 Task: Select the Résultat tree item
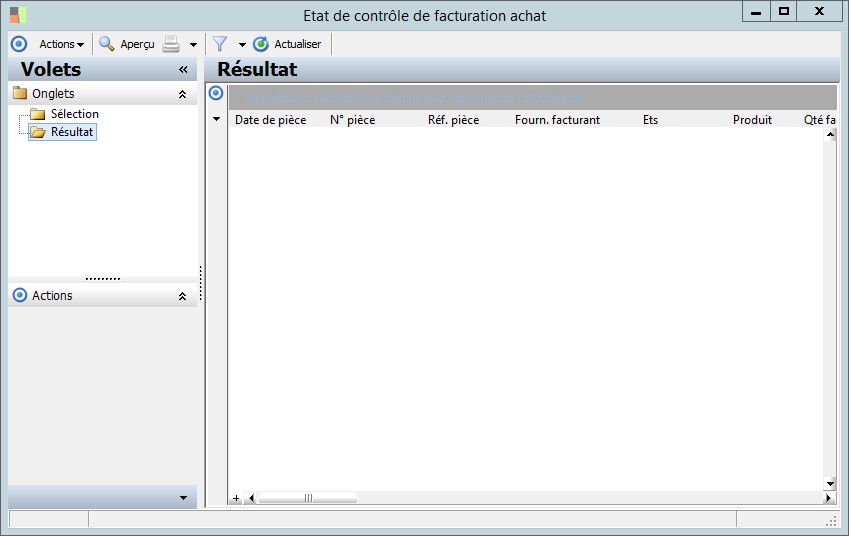click(72, 132)
